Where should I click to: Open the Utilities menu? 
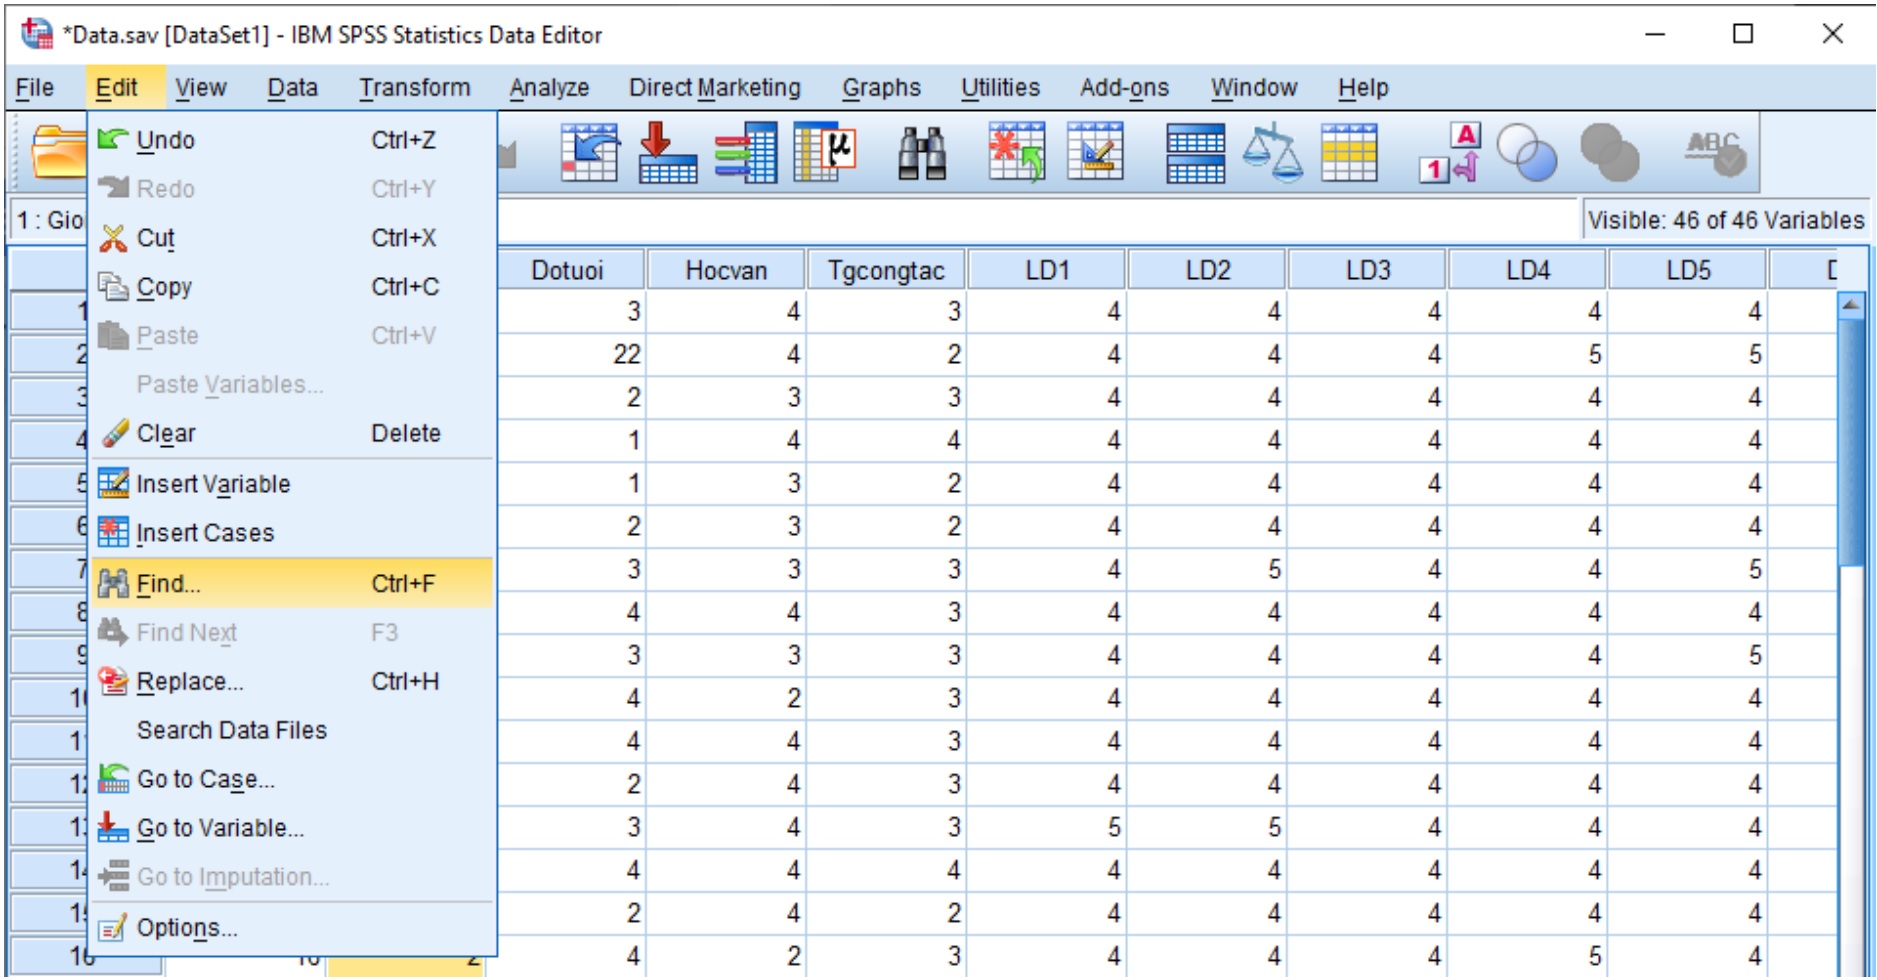pos(1000,88)
